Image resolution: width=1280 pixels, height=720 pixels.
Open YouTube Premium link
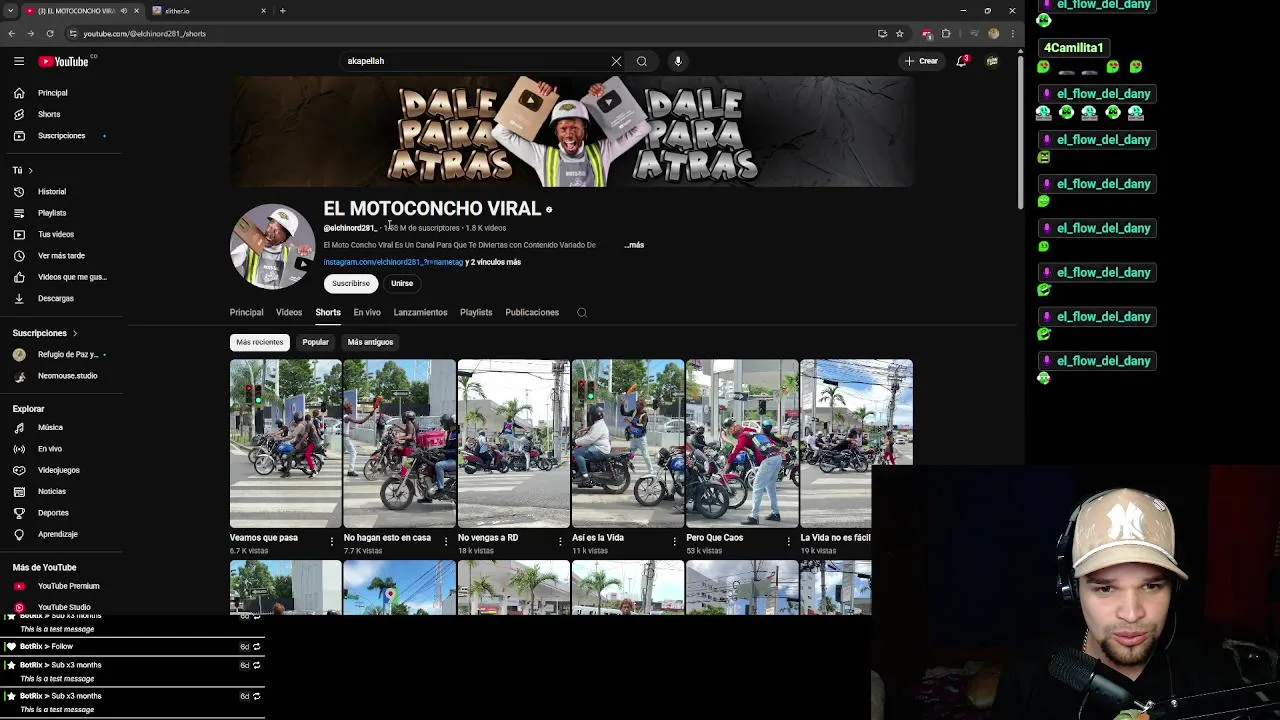click(68, 586)
